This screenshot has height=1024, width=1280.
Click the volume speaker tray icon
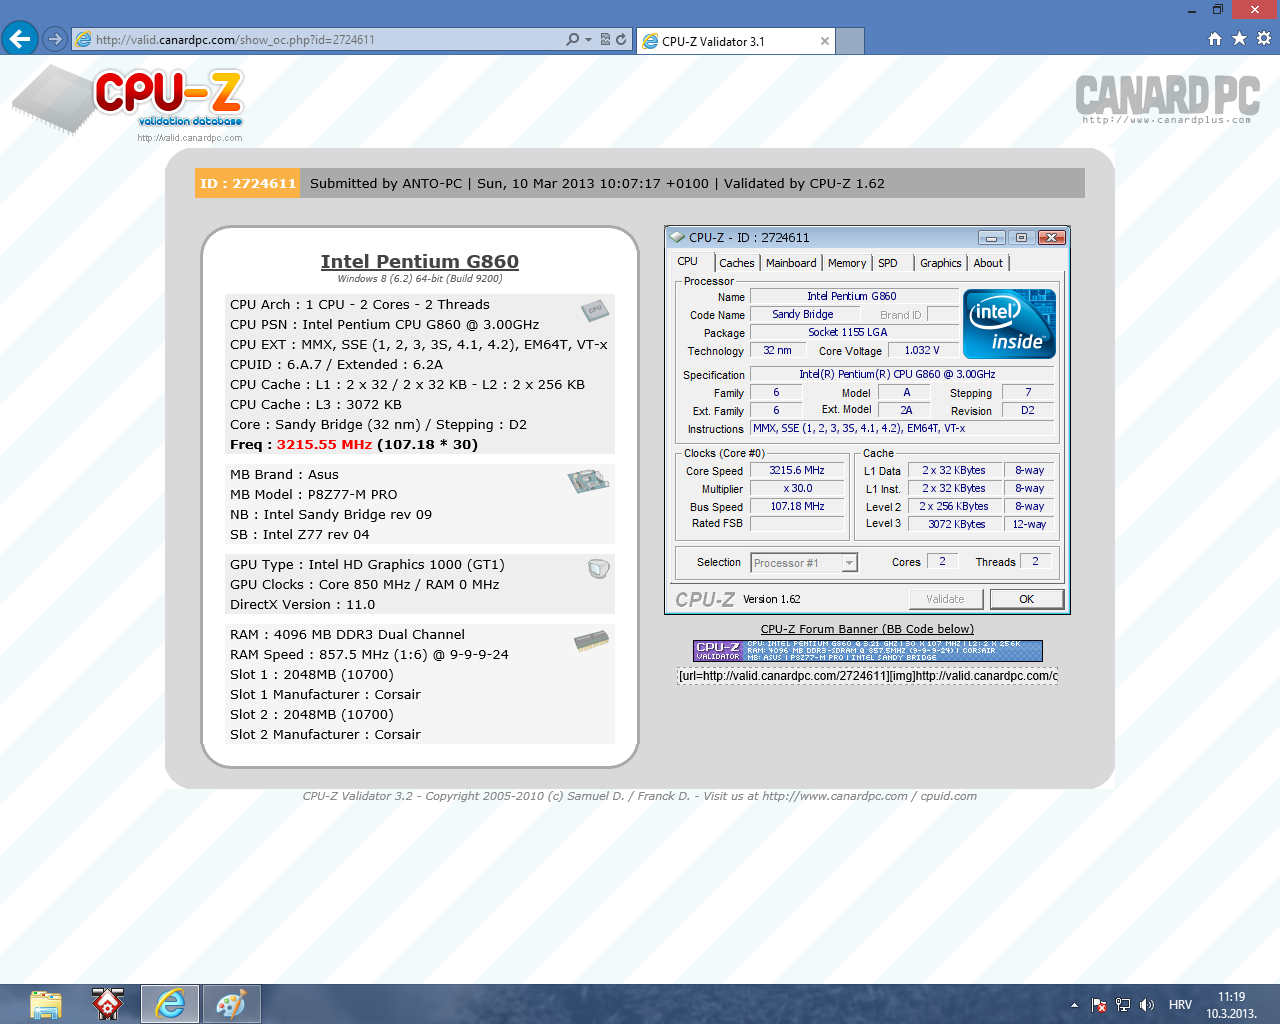(x=1147, y=1005)
